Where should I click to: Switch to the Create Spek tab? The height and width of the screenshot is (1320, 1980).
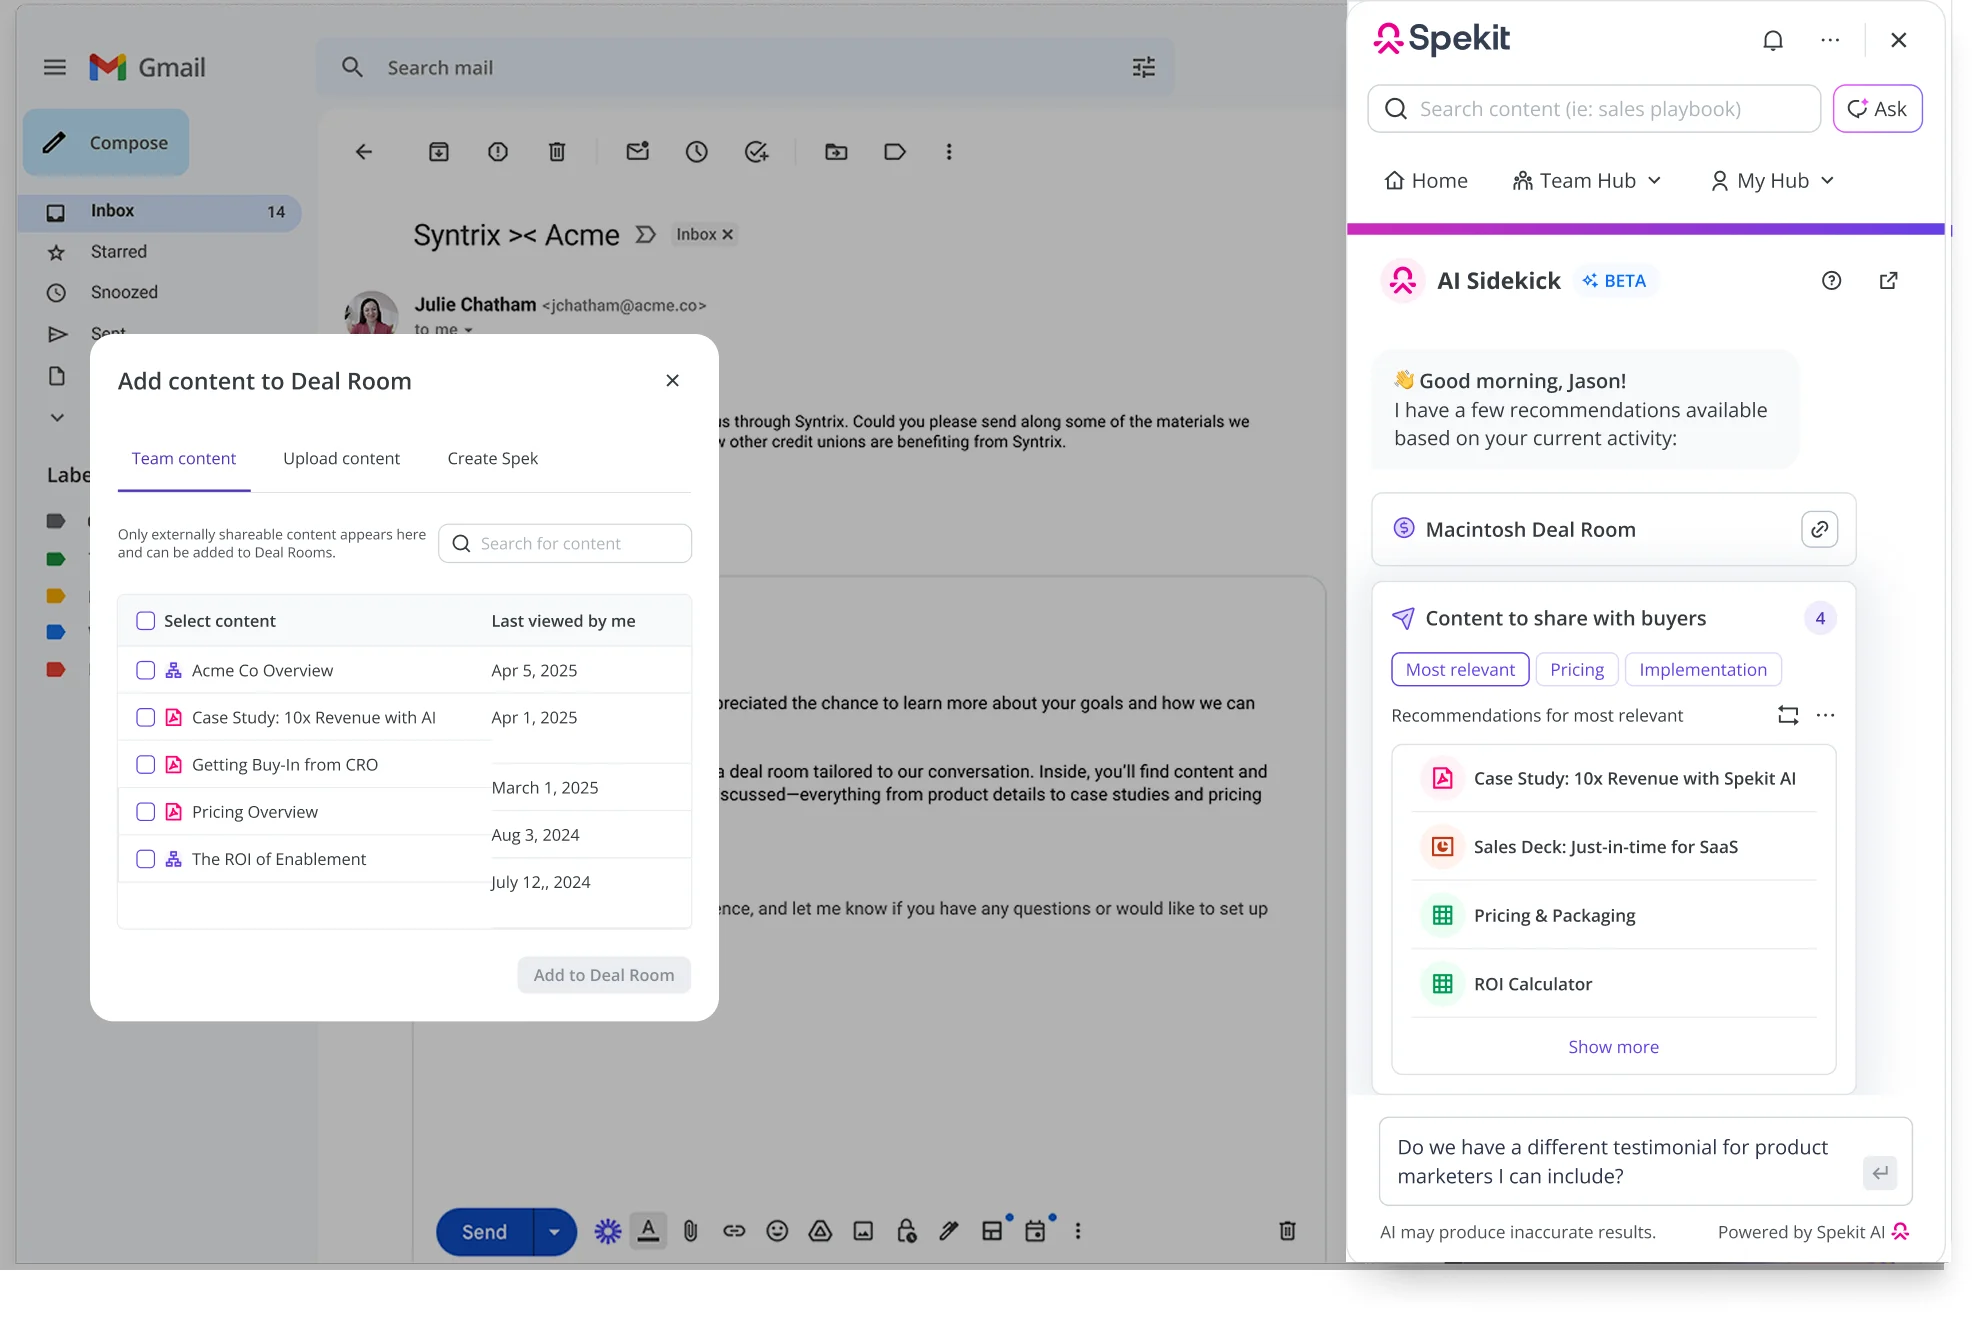(493, 459)
